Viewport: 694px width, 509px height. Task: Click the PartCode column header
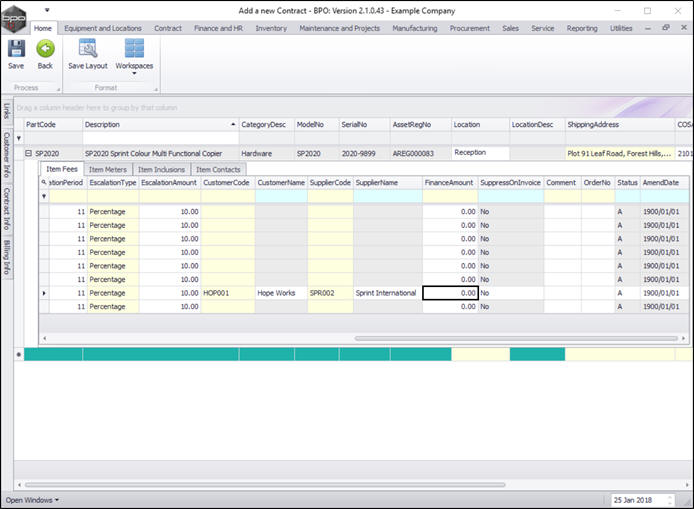tap(53, 124)
